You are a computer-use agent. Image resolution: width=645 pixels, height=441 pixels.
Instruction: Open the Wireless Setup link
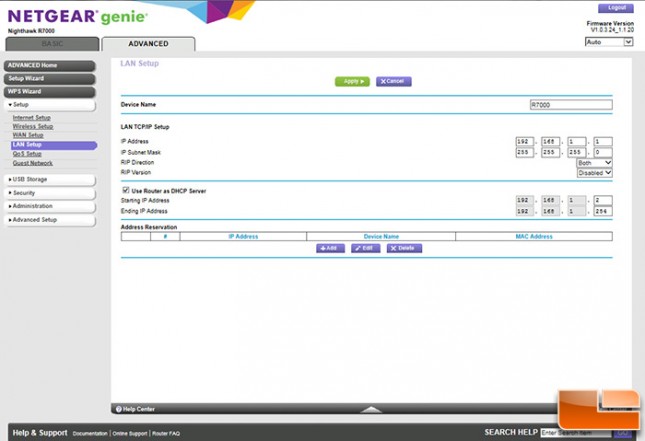(x=33, y=127)
